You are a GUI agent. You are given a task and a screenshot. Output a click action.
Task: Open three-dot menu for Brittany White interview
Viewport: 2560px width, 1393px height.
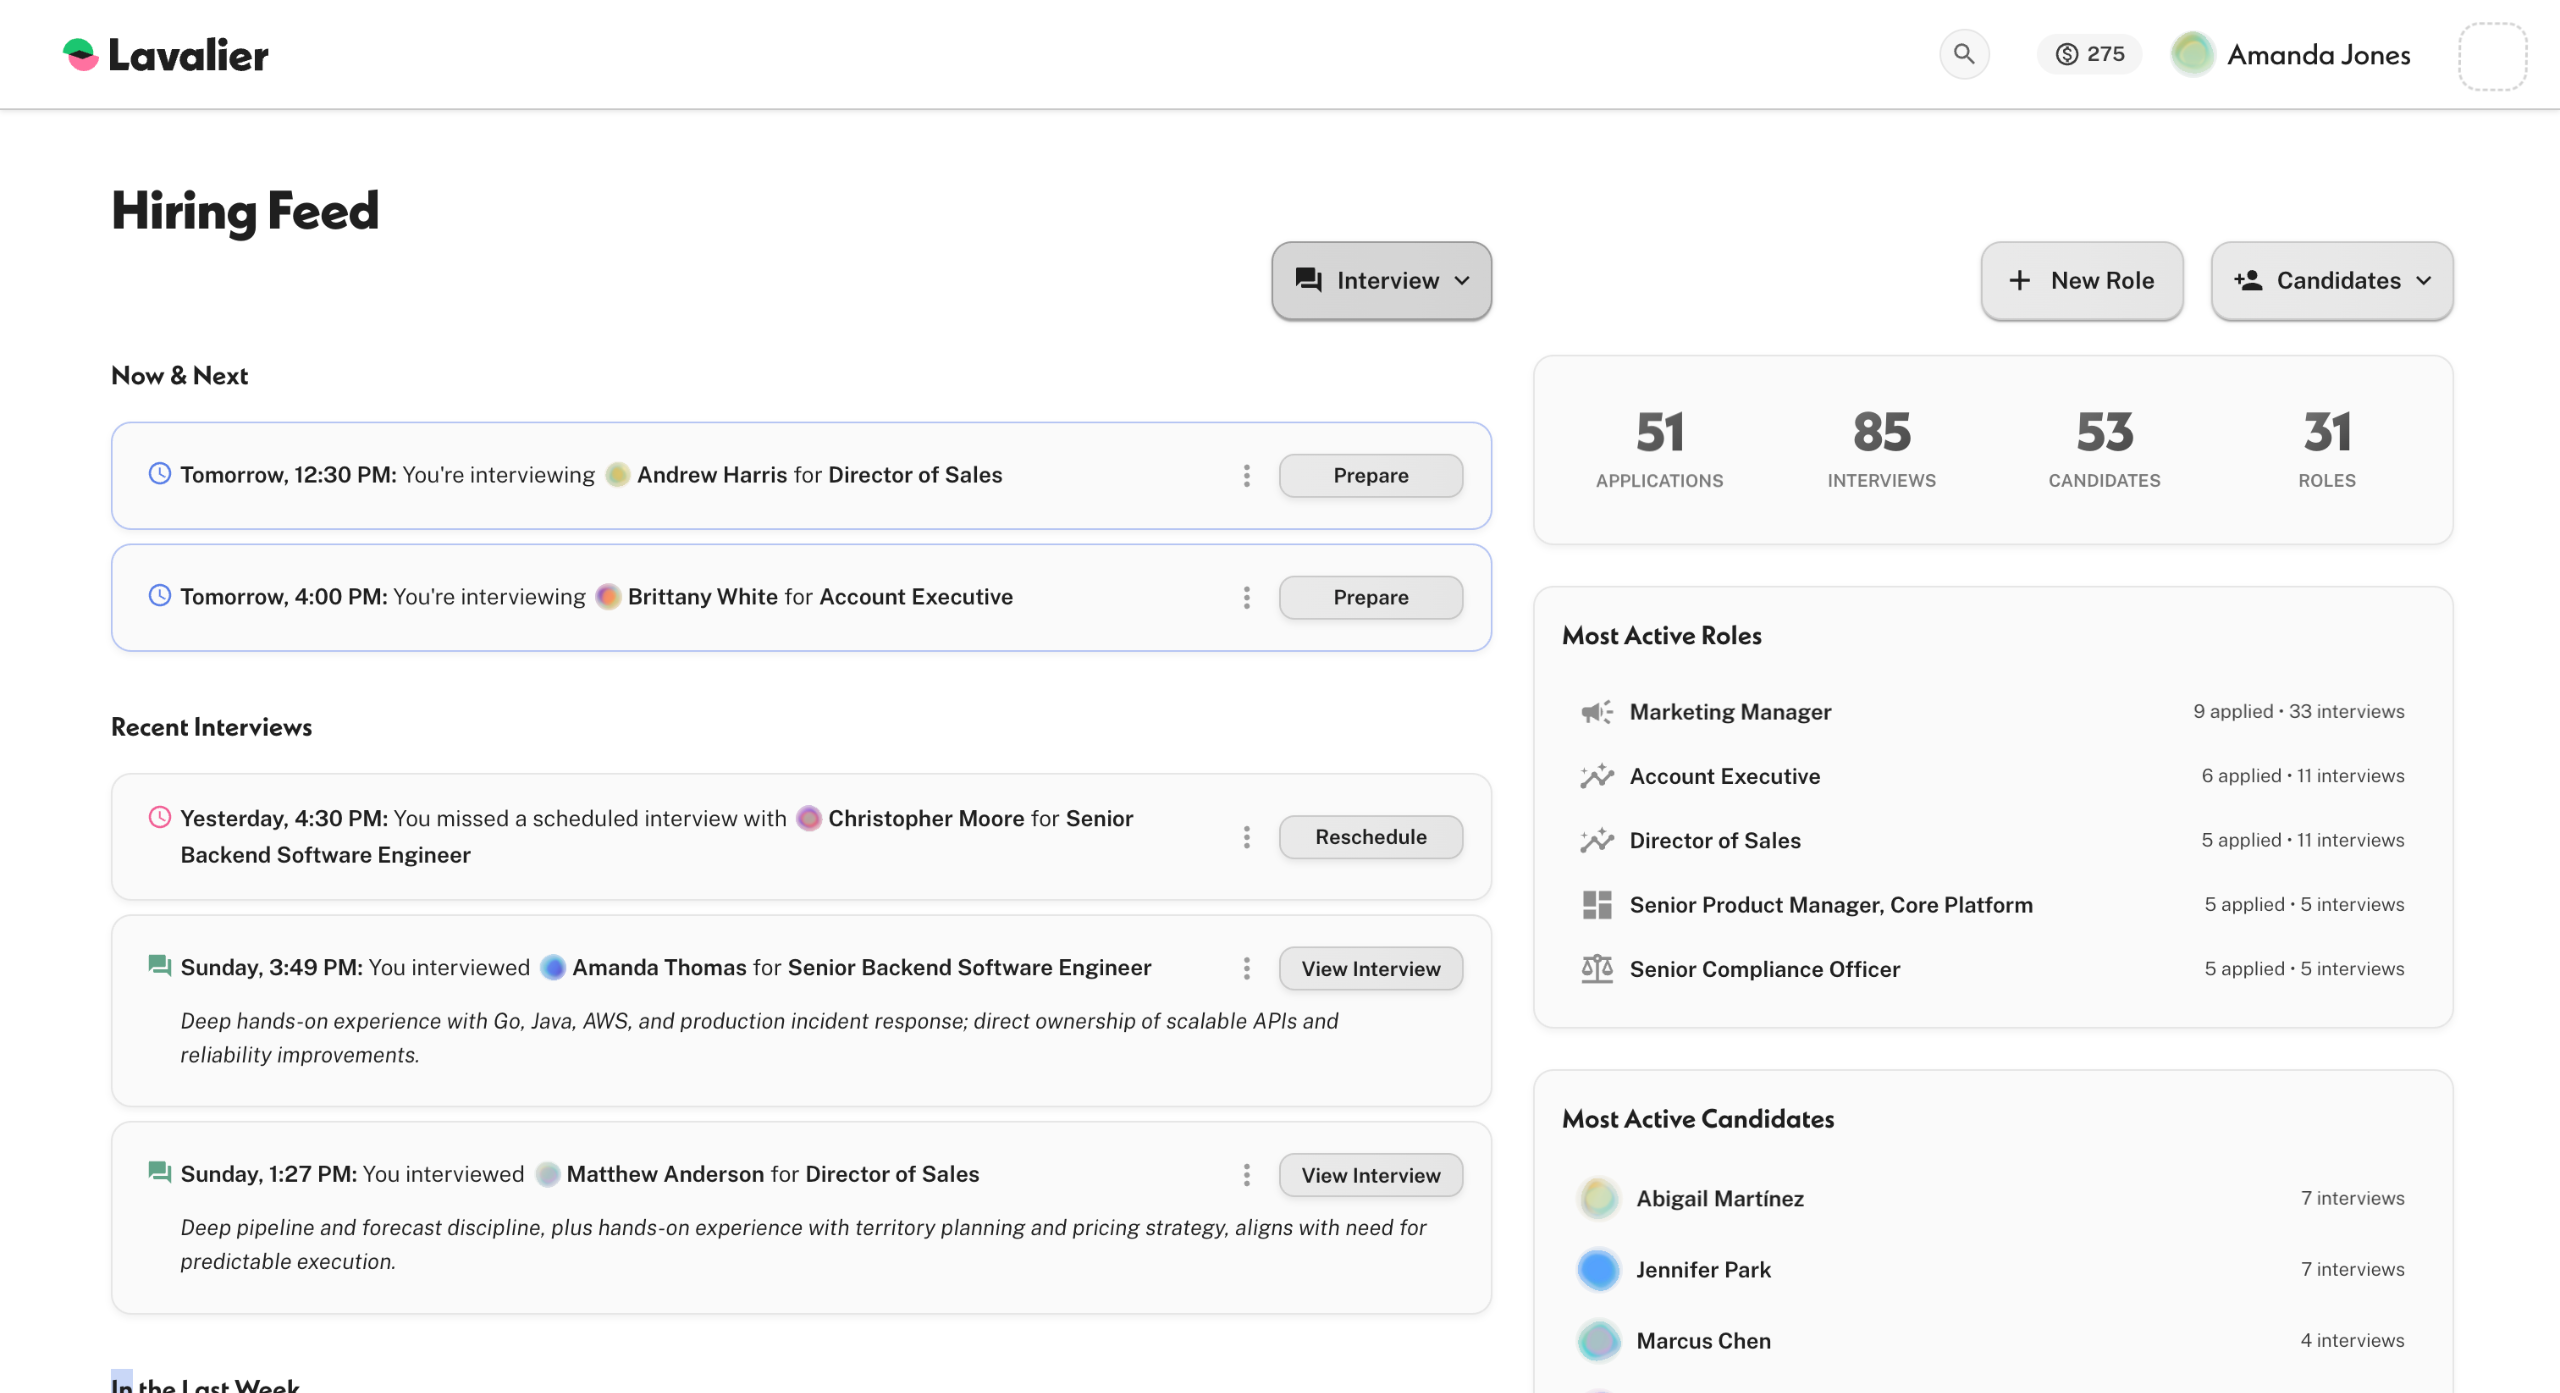[x=1246, y=598]
